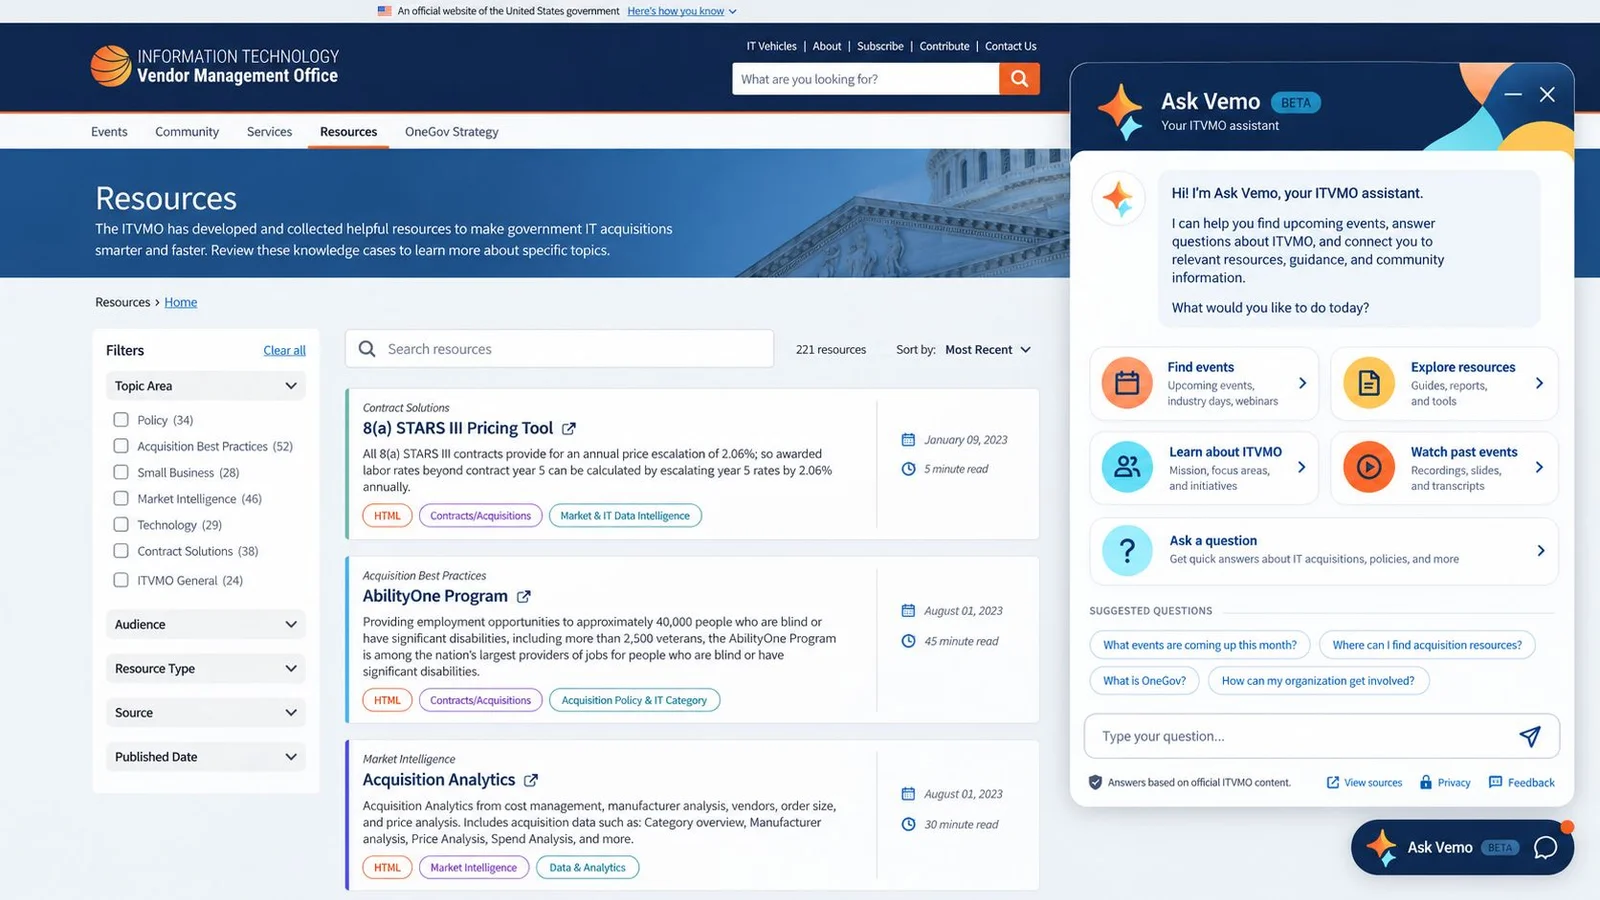Screen dimensions: 1600x900
Task: Click the Data & Analytics tag
Action: [587, 868]
